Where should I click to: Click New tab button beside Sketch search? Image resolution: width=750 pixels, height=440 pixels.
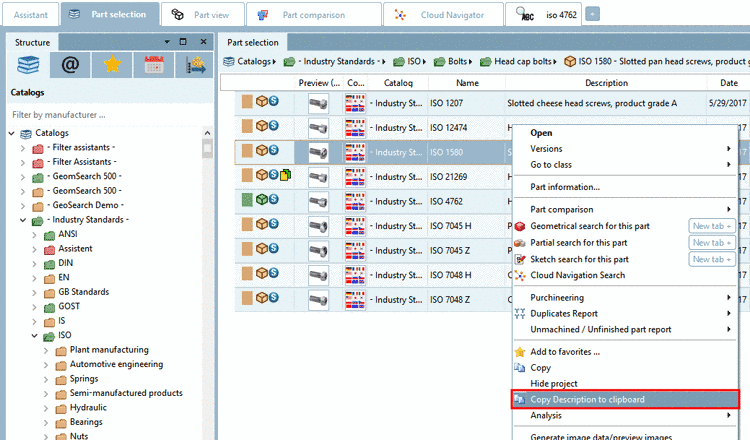(x=712, y=259)
